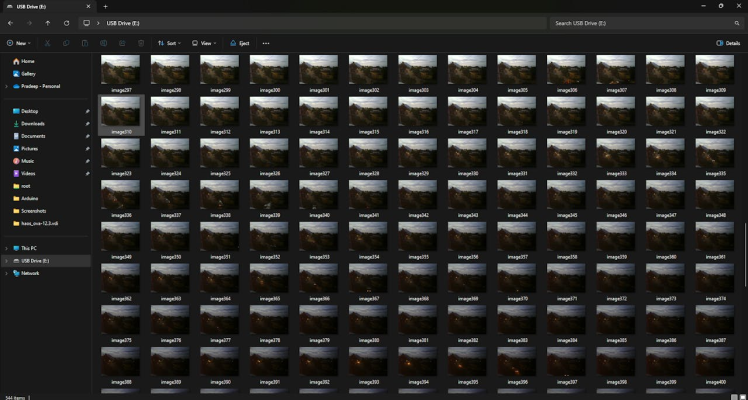This screenshot has width=748, height=400.
Task: Open Home in the navigation pane
Action: pyautogui.click(x=23, y=61)
